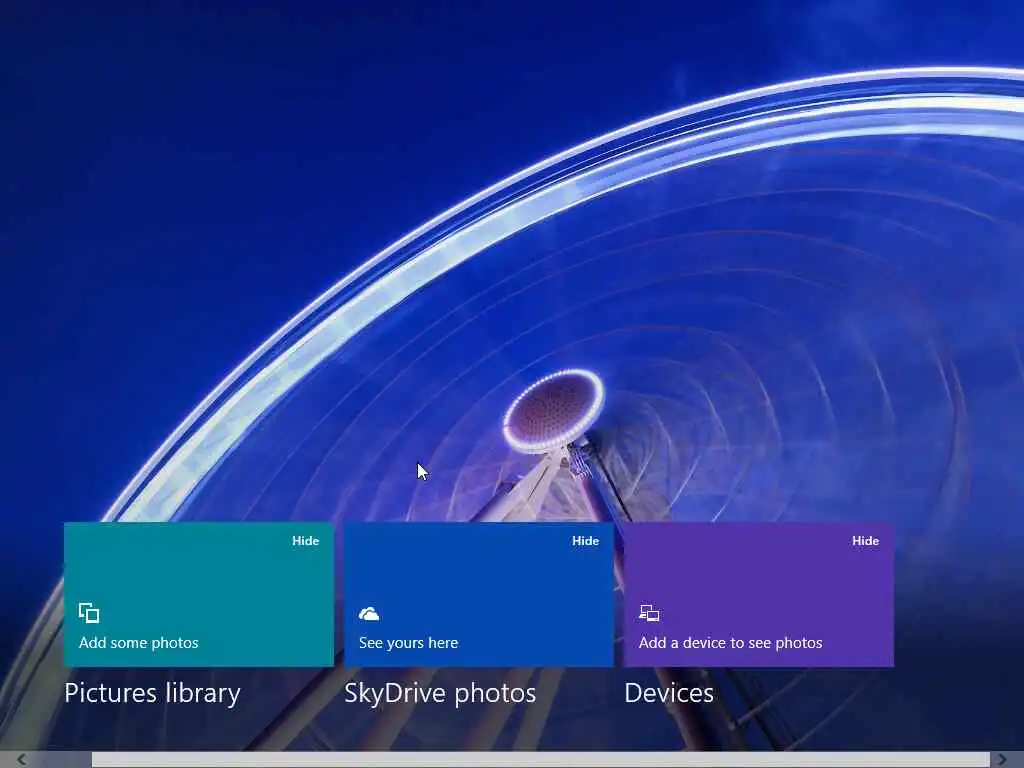Select the 'SkyDrive photos' heading
Viewport: 1024px width, 768px height.
pos(440,693)
